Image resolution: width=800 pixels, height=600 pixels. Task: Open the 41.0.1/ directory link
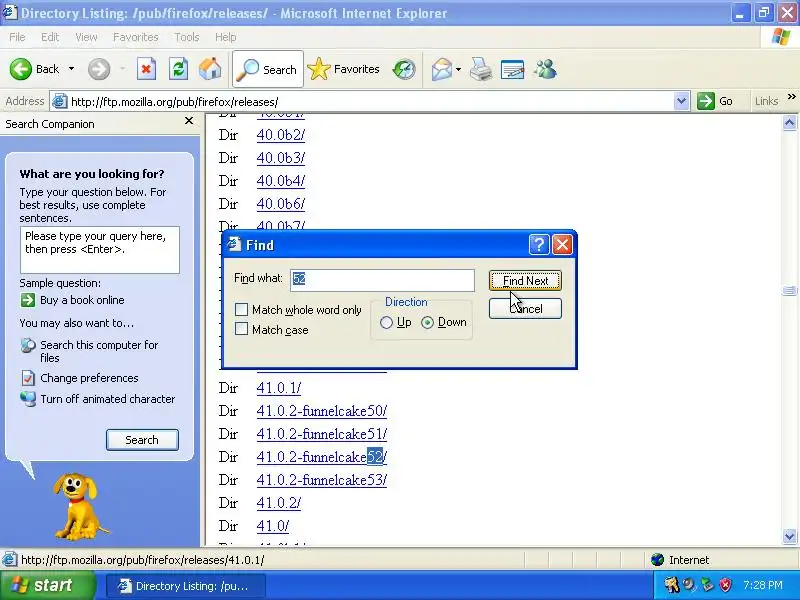tap(279, 388)
